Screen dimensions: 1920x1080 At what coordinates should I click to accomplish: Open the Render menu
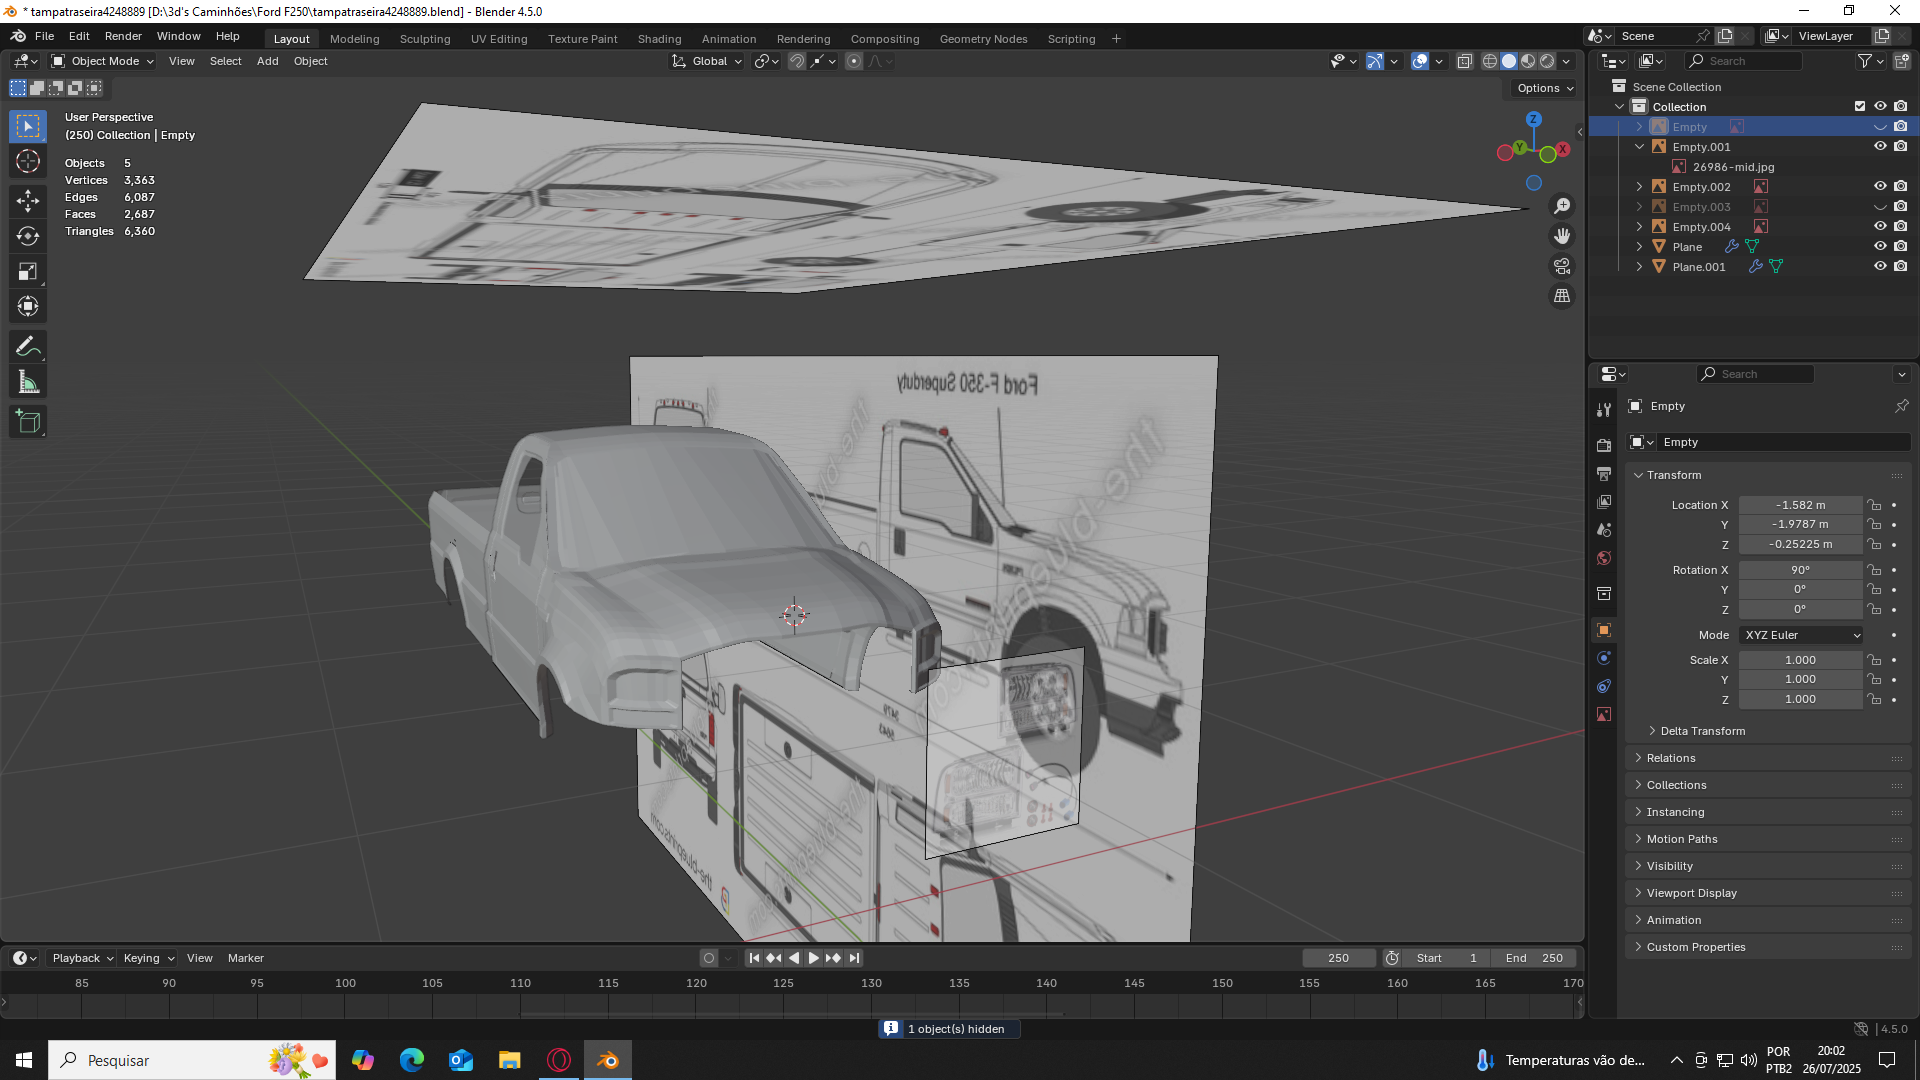(123, 36)
